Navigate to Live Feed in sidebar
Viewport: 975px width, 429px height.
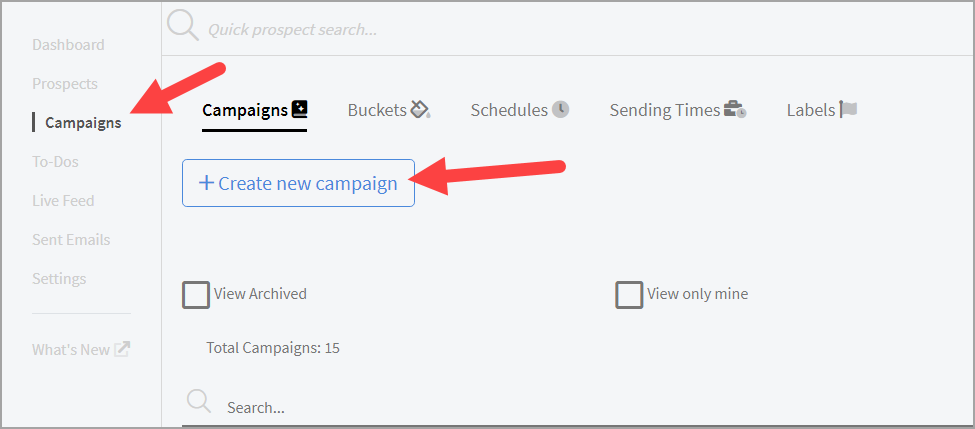pos(63,201)
